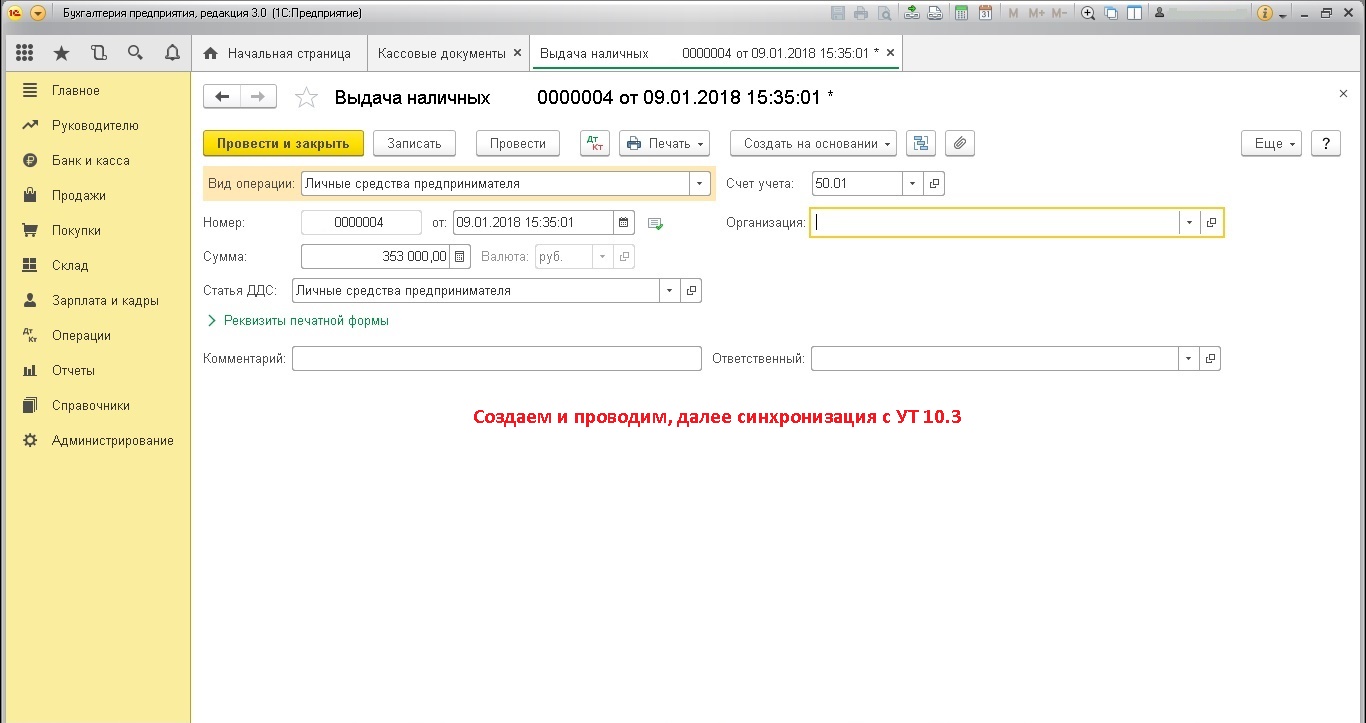Image resolution: width=1366 pixels, height=723 pixels.
Task: Click the Записать button
Action: (414, 143)
